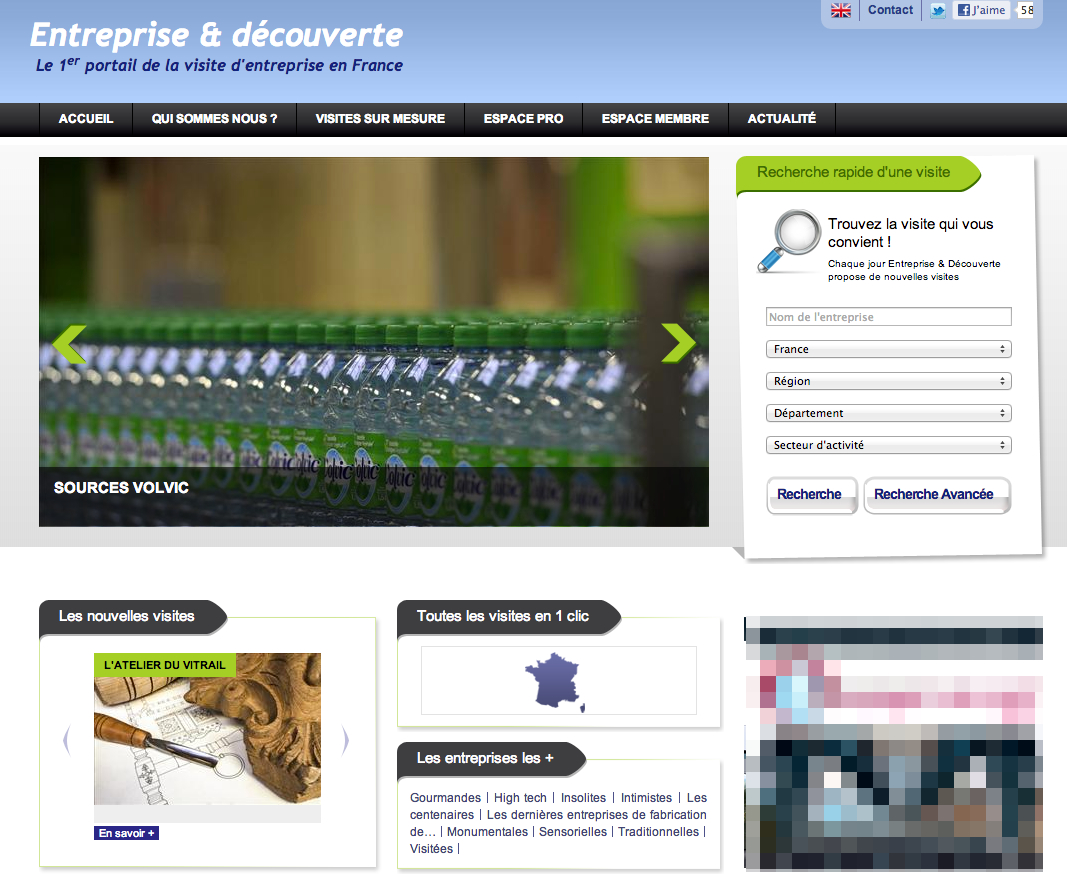Open the Secteur d'activité dropdown
The image size is (1067, 885).
click(889, 445)
